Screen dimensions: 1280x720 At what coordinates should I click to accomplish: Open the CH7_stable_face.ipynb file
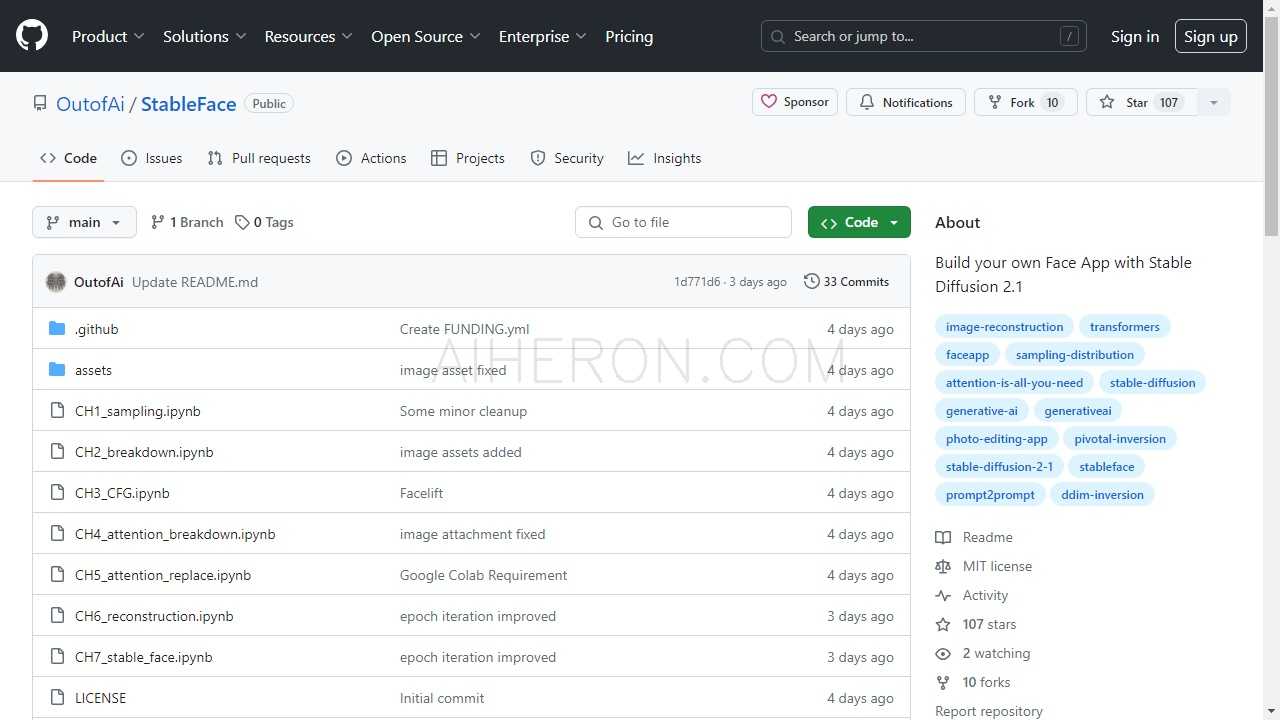click(143, 657)
